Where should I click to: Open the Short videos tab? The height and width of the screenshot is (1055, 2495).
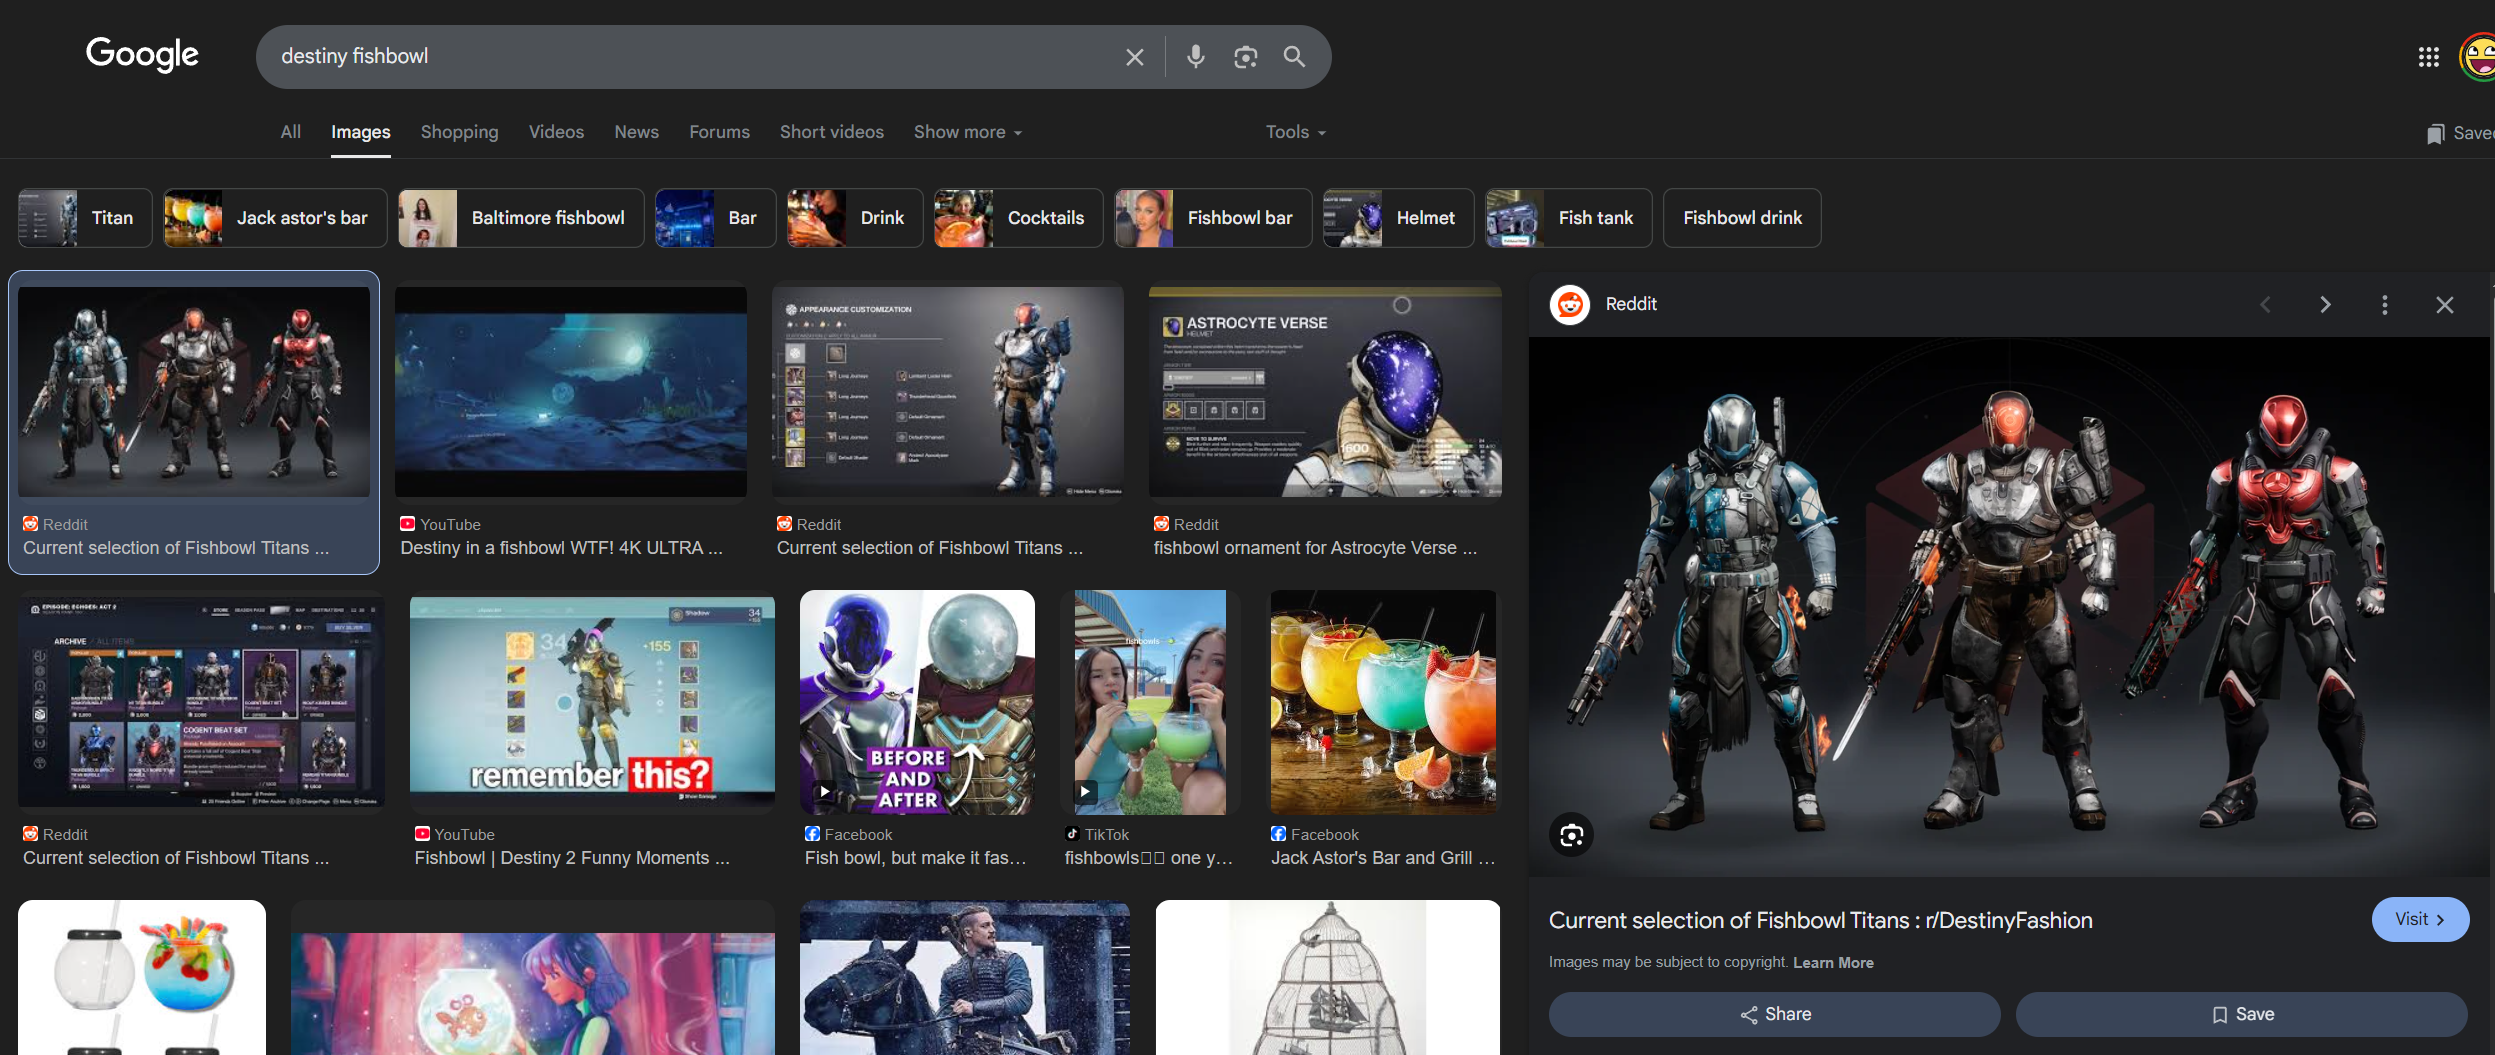click(x=832, y=132)
